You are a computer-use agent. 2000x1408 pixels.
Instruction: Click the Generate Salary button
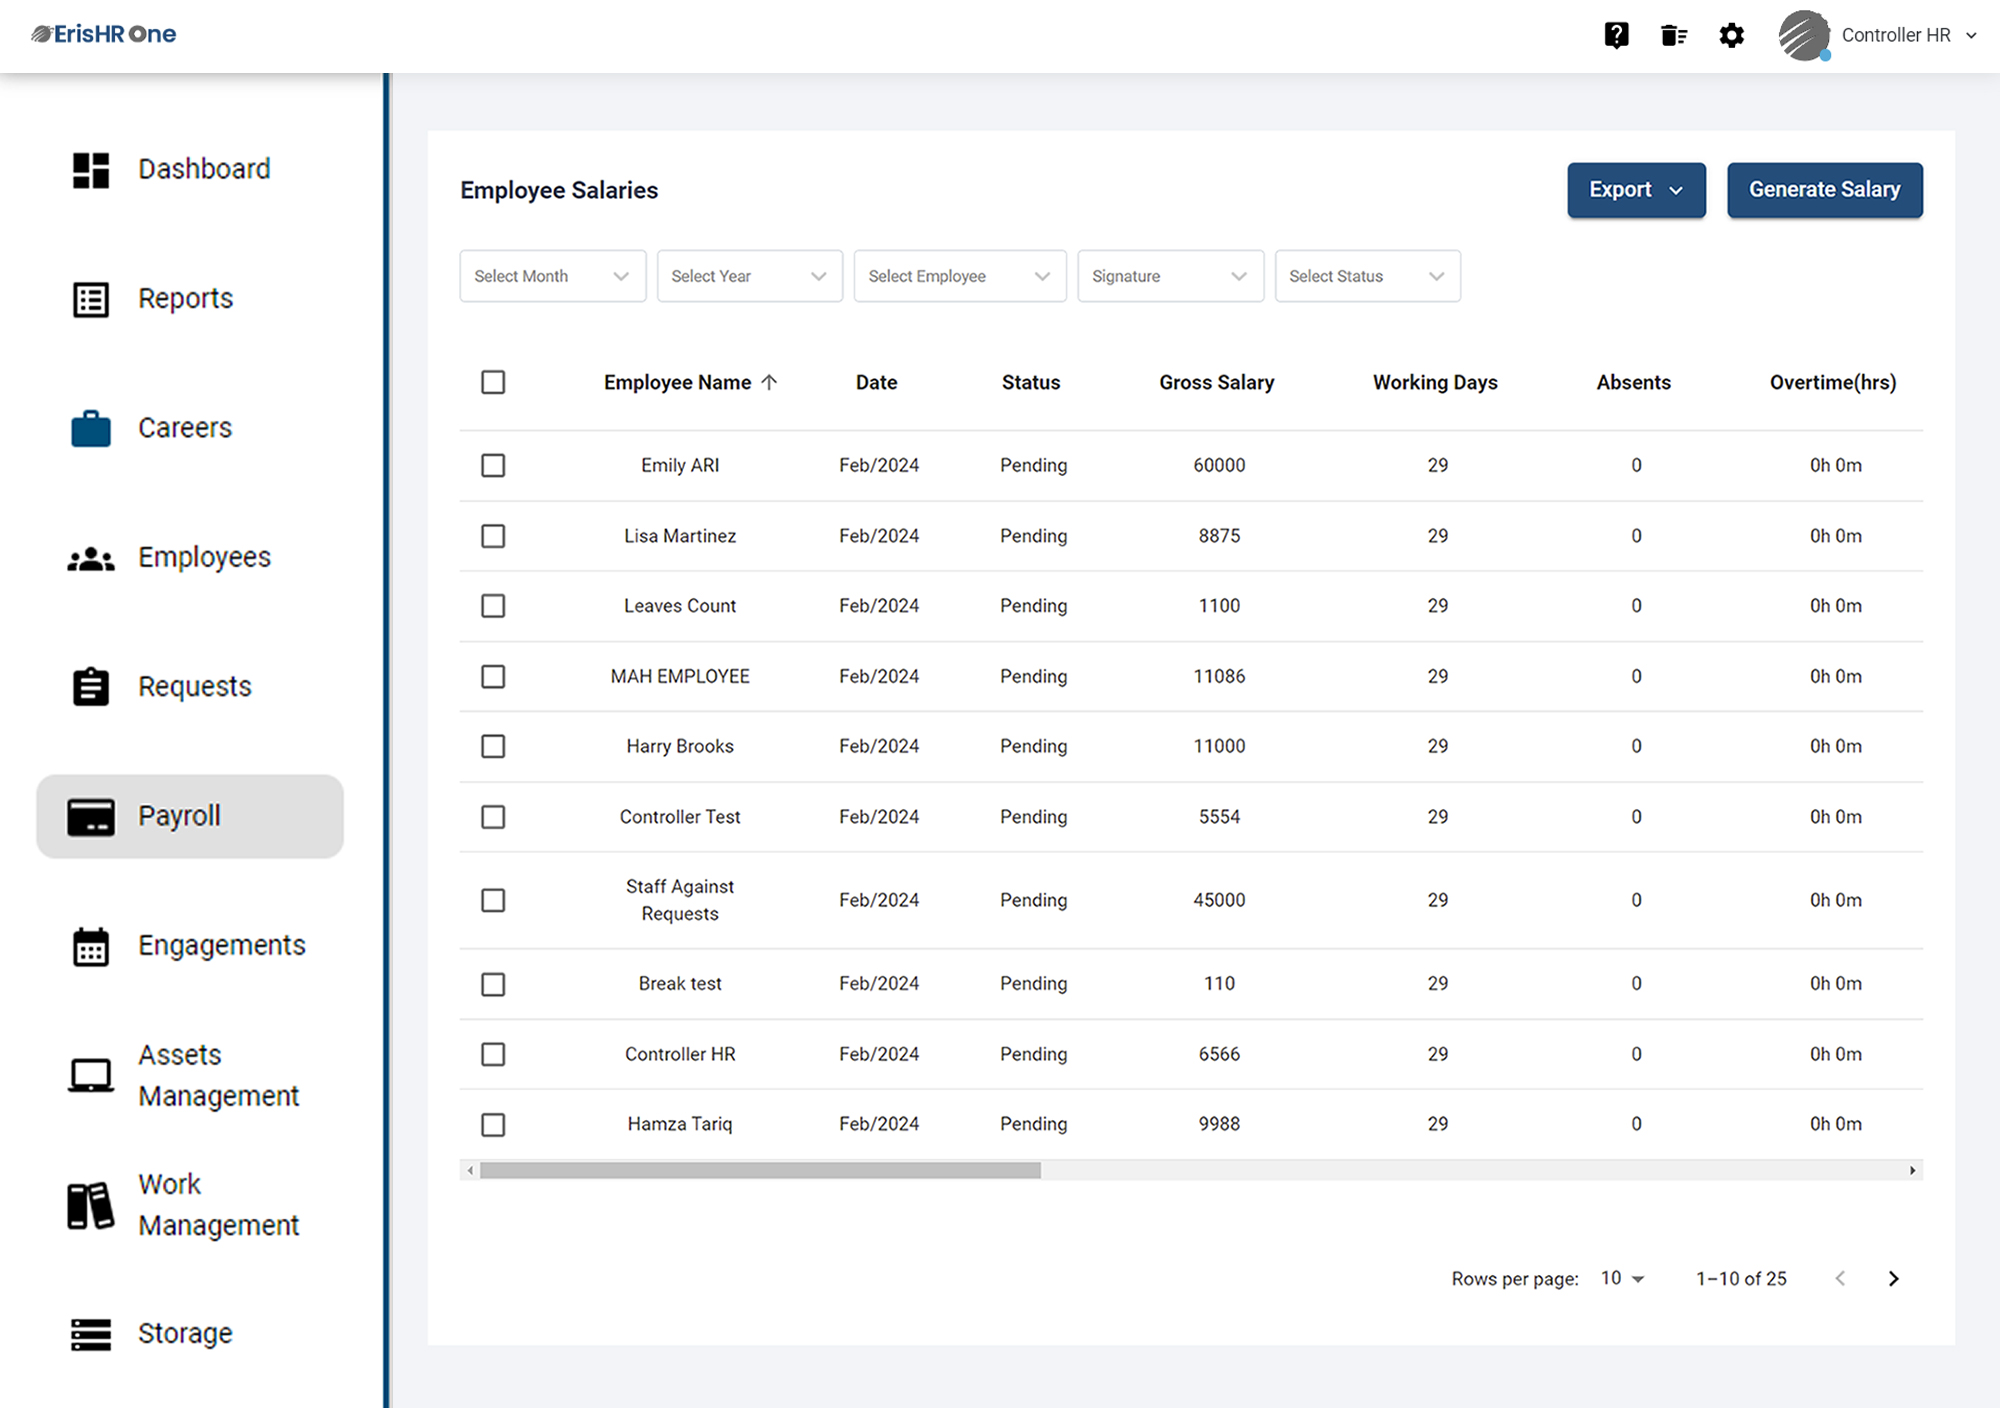[x=1824, y=189]
